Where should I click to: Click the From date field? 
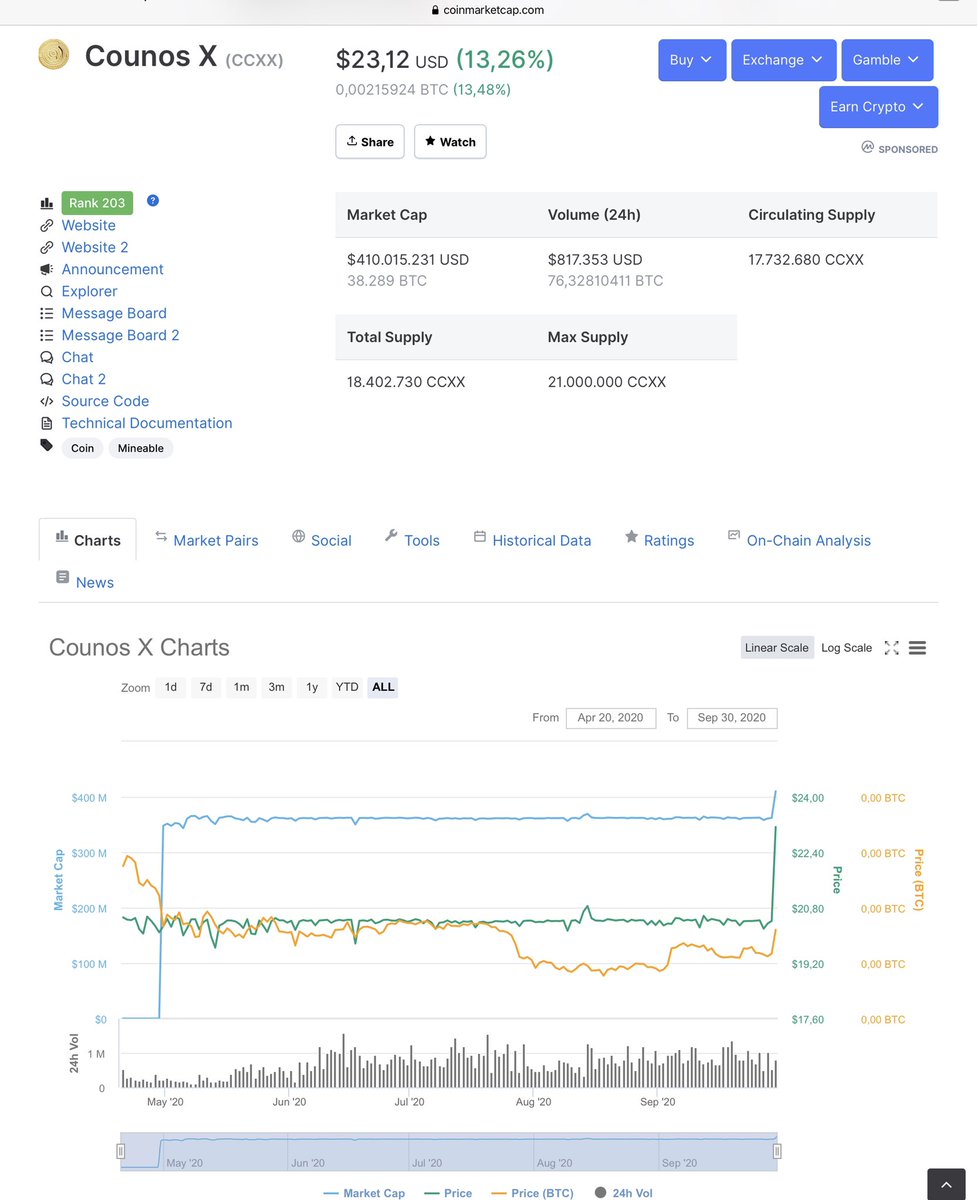click(x=610, y=718)
